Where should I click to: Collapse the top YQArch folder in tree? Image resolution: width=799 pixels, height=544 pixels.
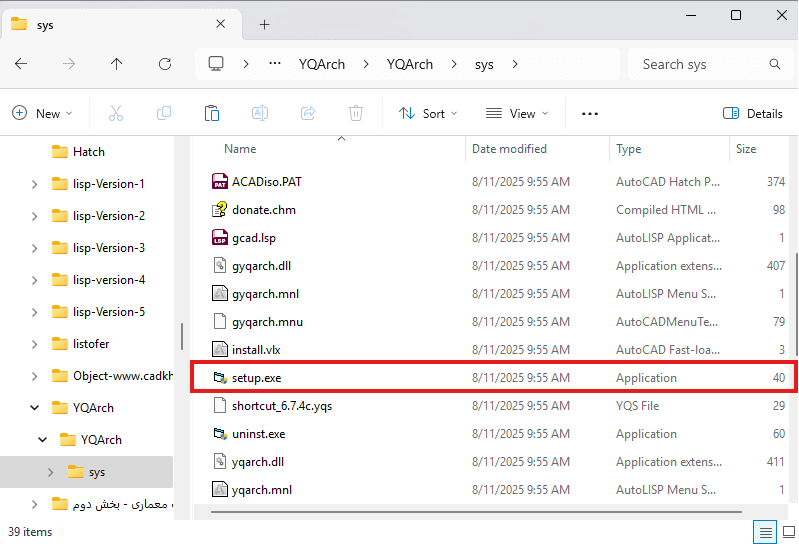[34, 407]
